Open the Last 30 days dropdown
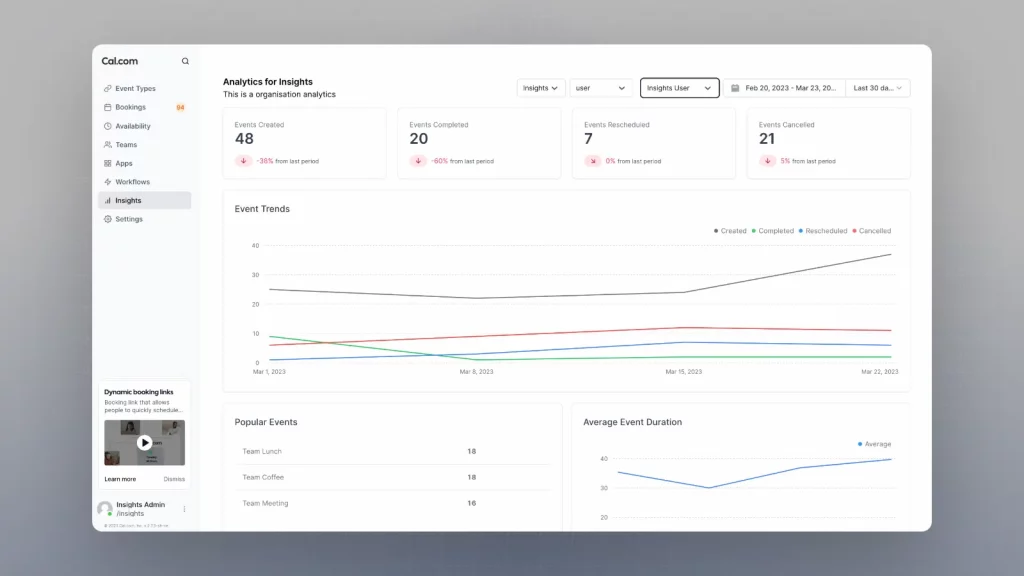Screen dimensions: 1024x576 (878, 87)
